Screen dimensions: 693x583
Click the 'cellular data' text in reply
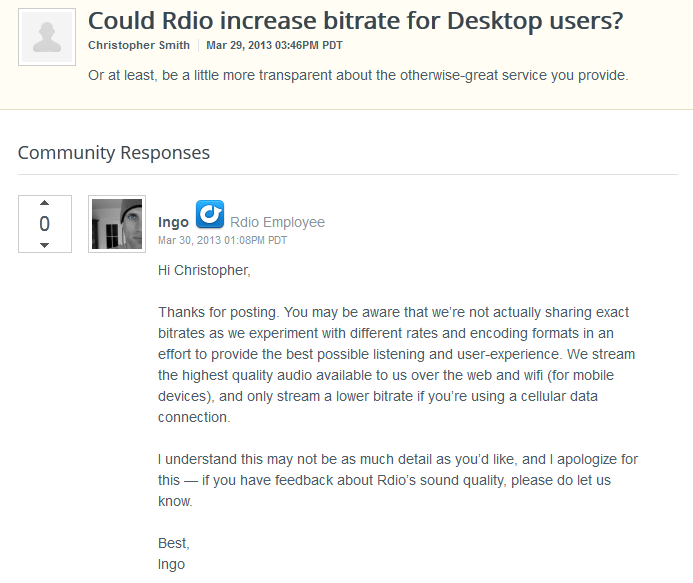[566, 396]
